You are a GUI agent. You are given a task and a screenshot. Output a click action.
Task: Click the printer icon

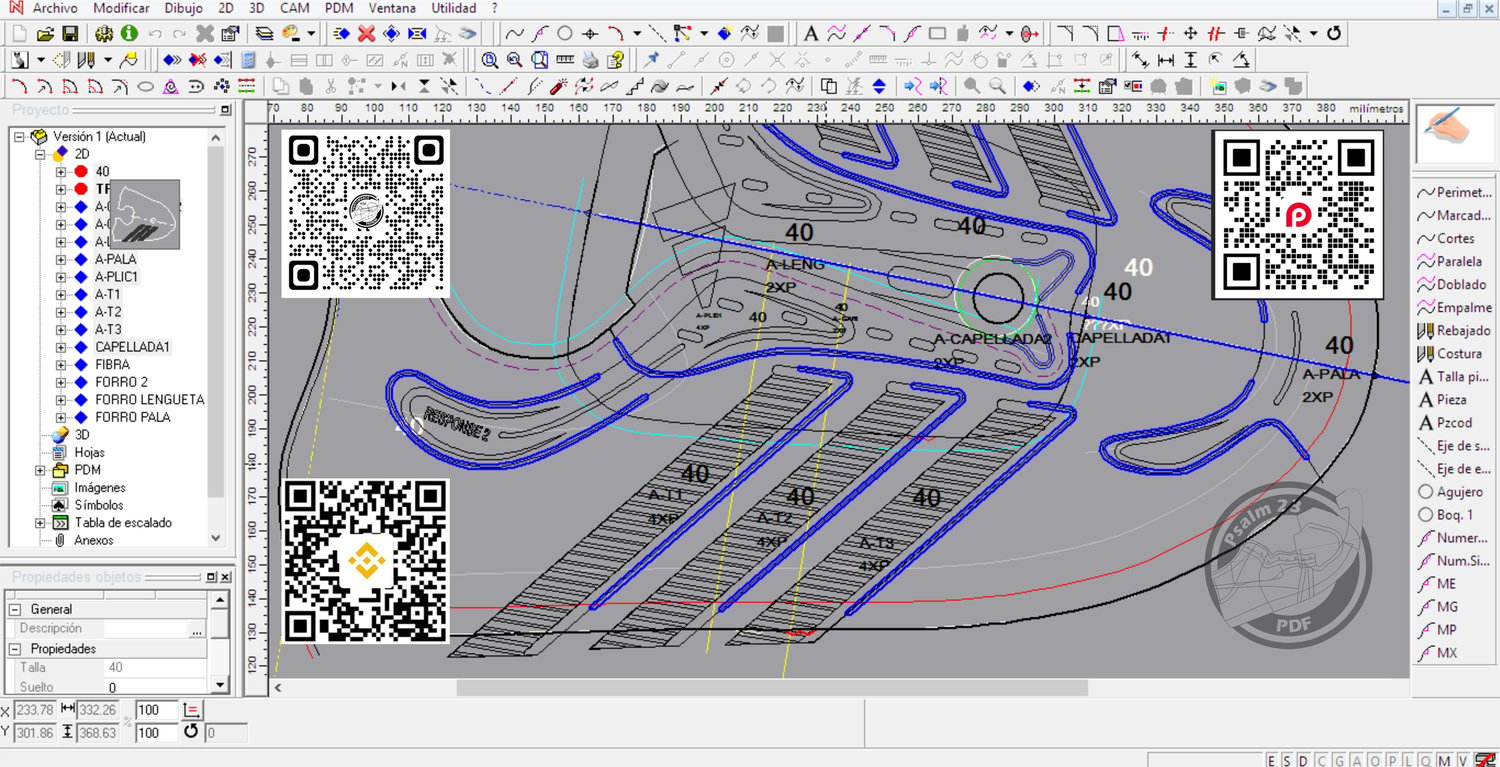[590, 60]
